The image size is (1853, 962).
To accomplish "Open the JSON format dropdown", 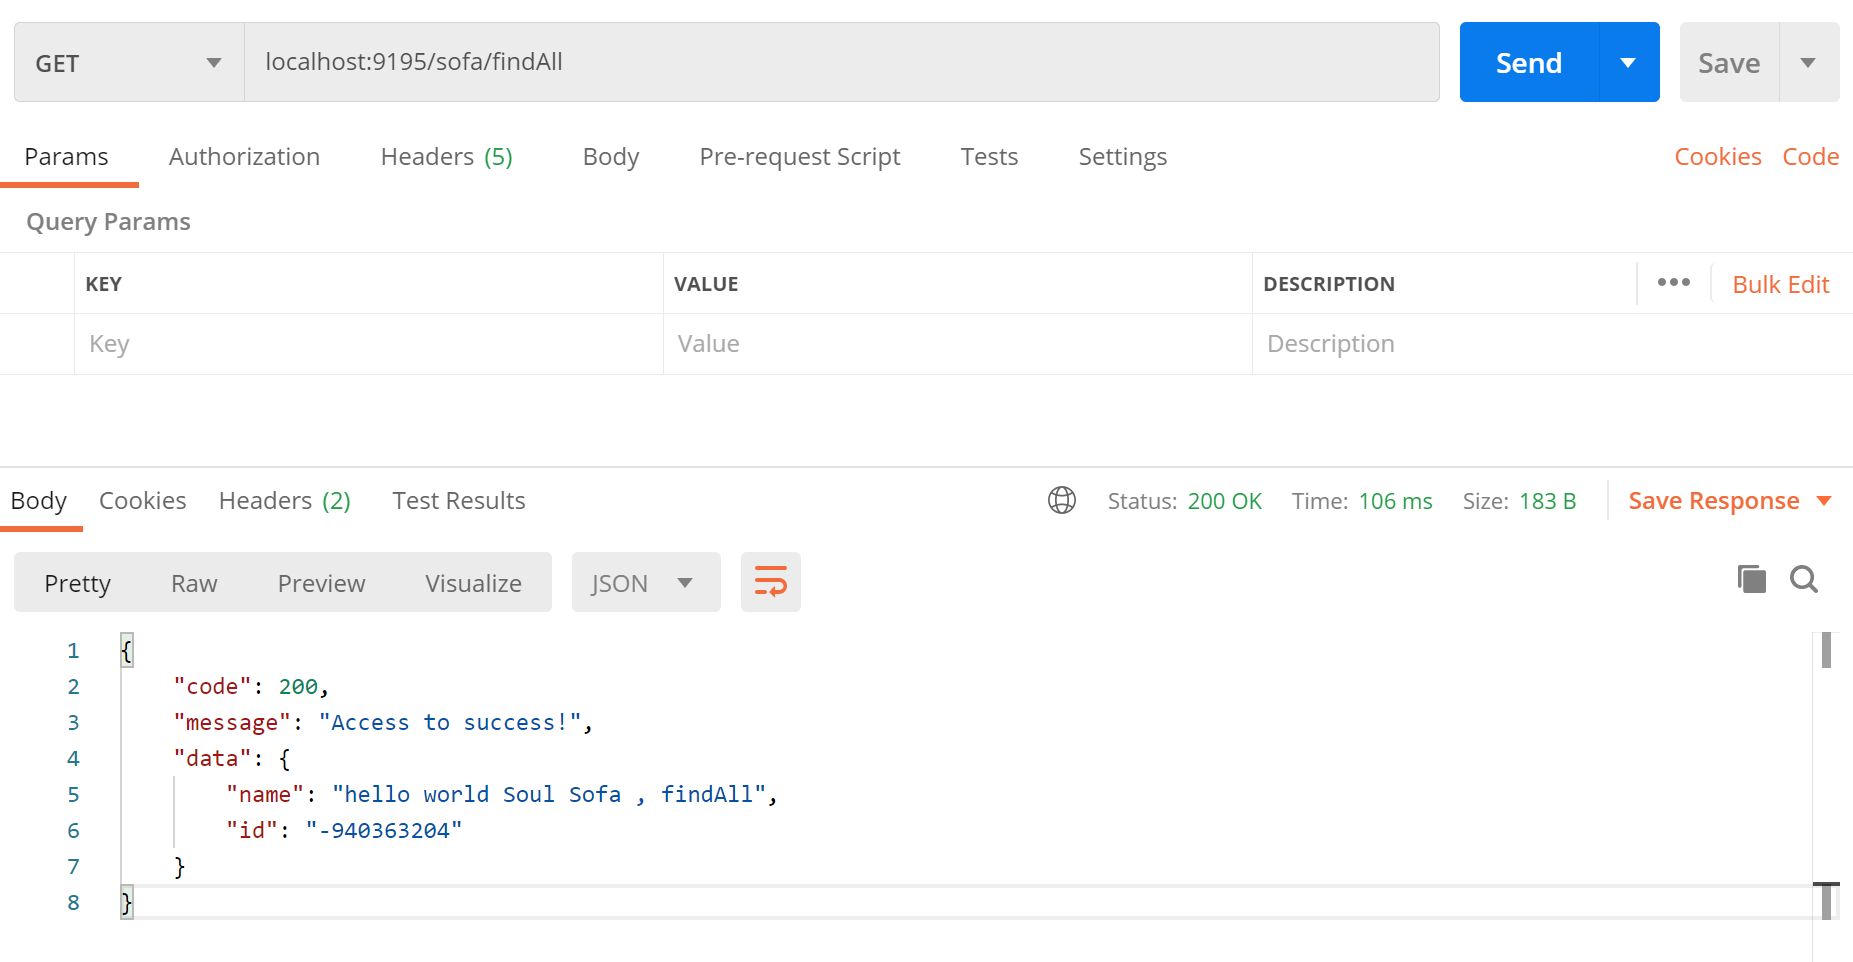I will pyautogui.click(x=645, y=583).
